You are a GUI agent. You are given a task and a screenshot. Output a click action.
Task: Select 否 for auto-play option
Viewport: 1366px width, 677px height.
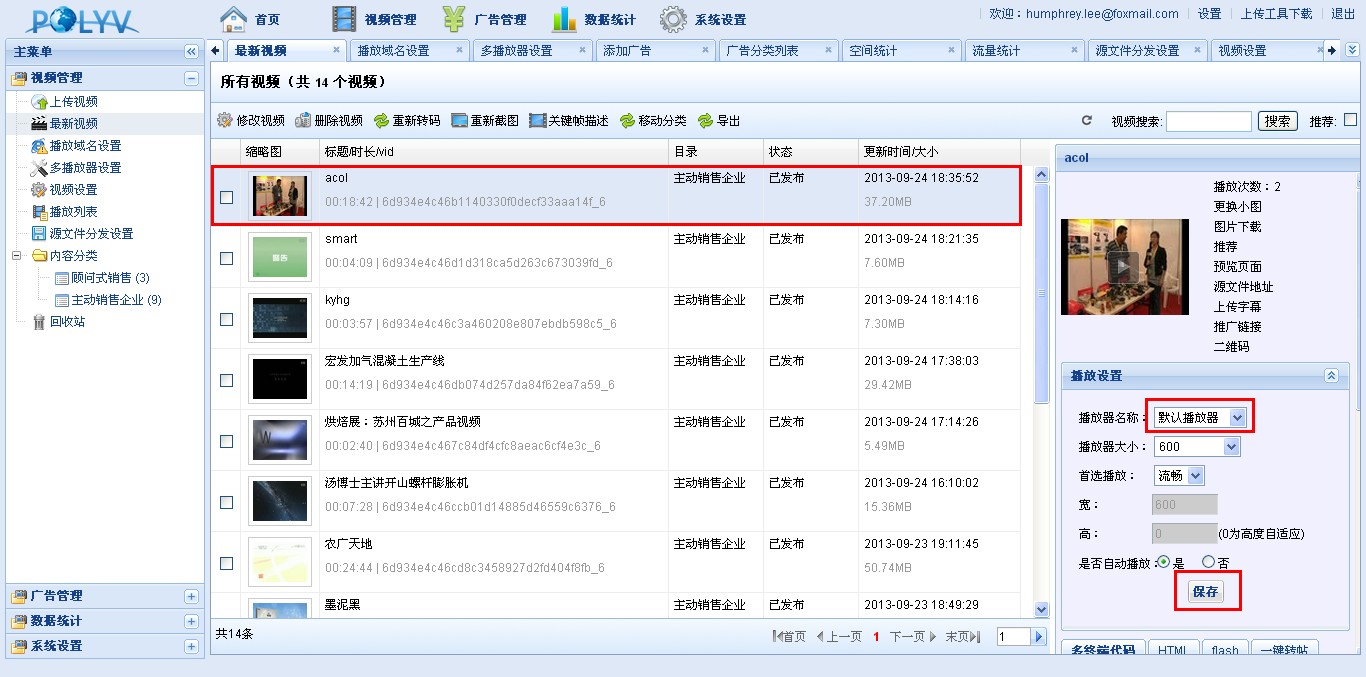coord(1208,562)
